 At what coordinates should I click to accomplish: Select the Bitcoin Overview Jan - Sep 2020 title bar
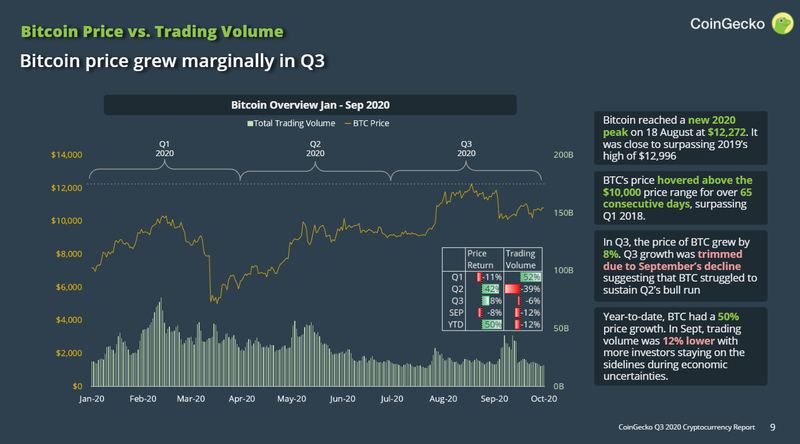(310, 105)
